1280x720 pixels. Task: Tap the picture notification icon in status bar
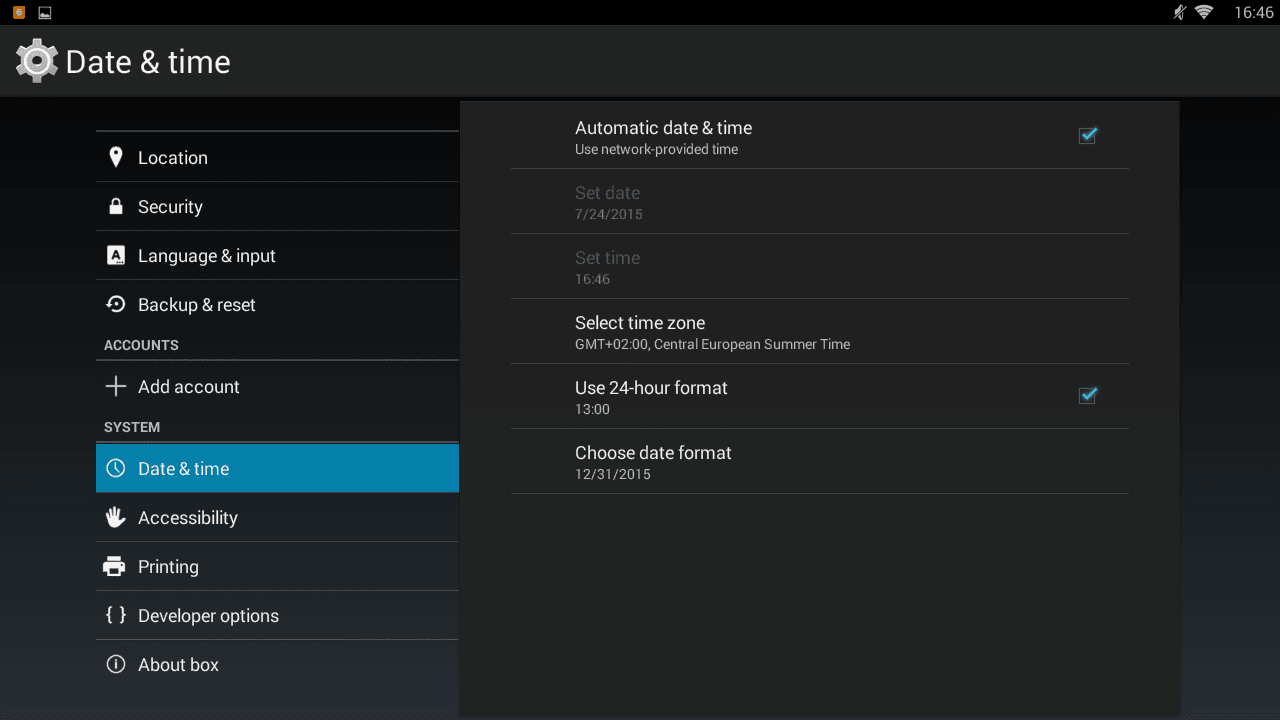pyautogui.click(x=45, y=12)
